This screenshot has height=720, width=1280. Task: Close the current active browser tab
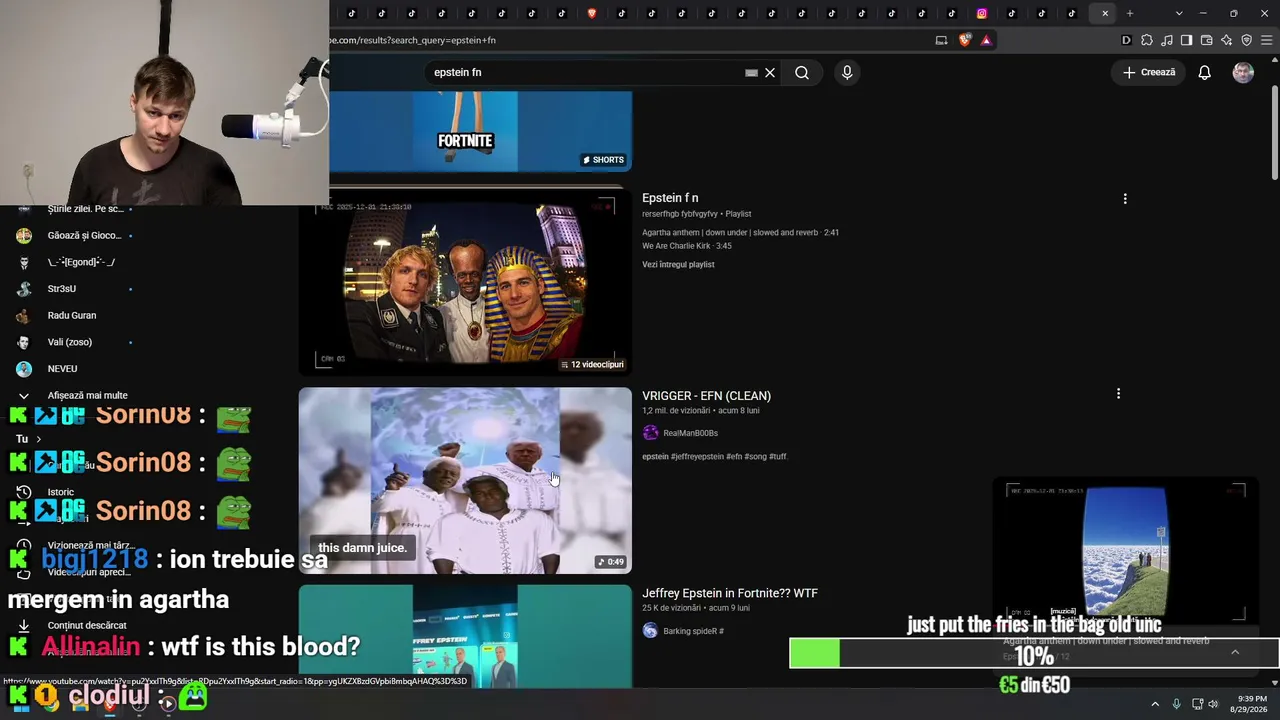click(1105, 13)
